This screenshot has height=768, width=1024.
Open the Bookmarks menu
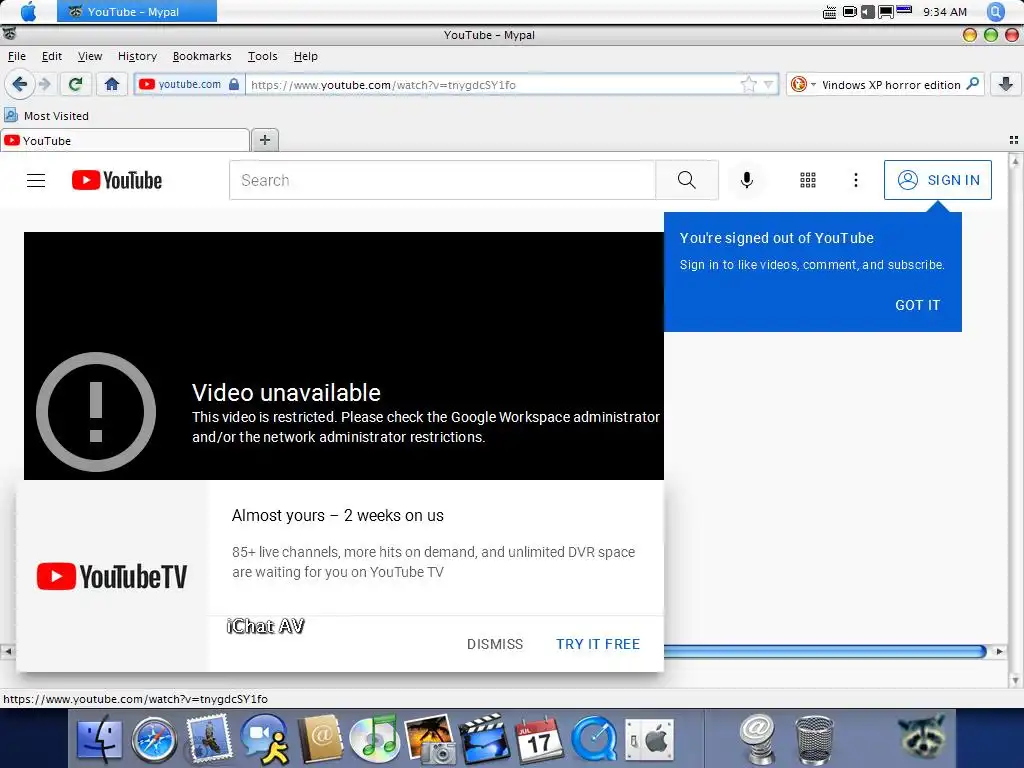pos(202,56)
